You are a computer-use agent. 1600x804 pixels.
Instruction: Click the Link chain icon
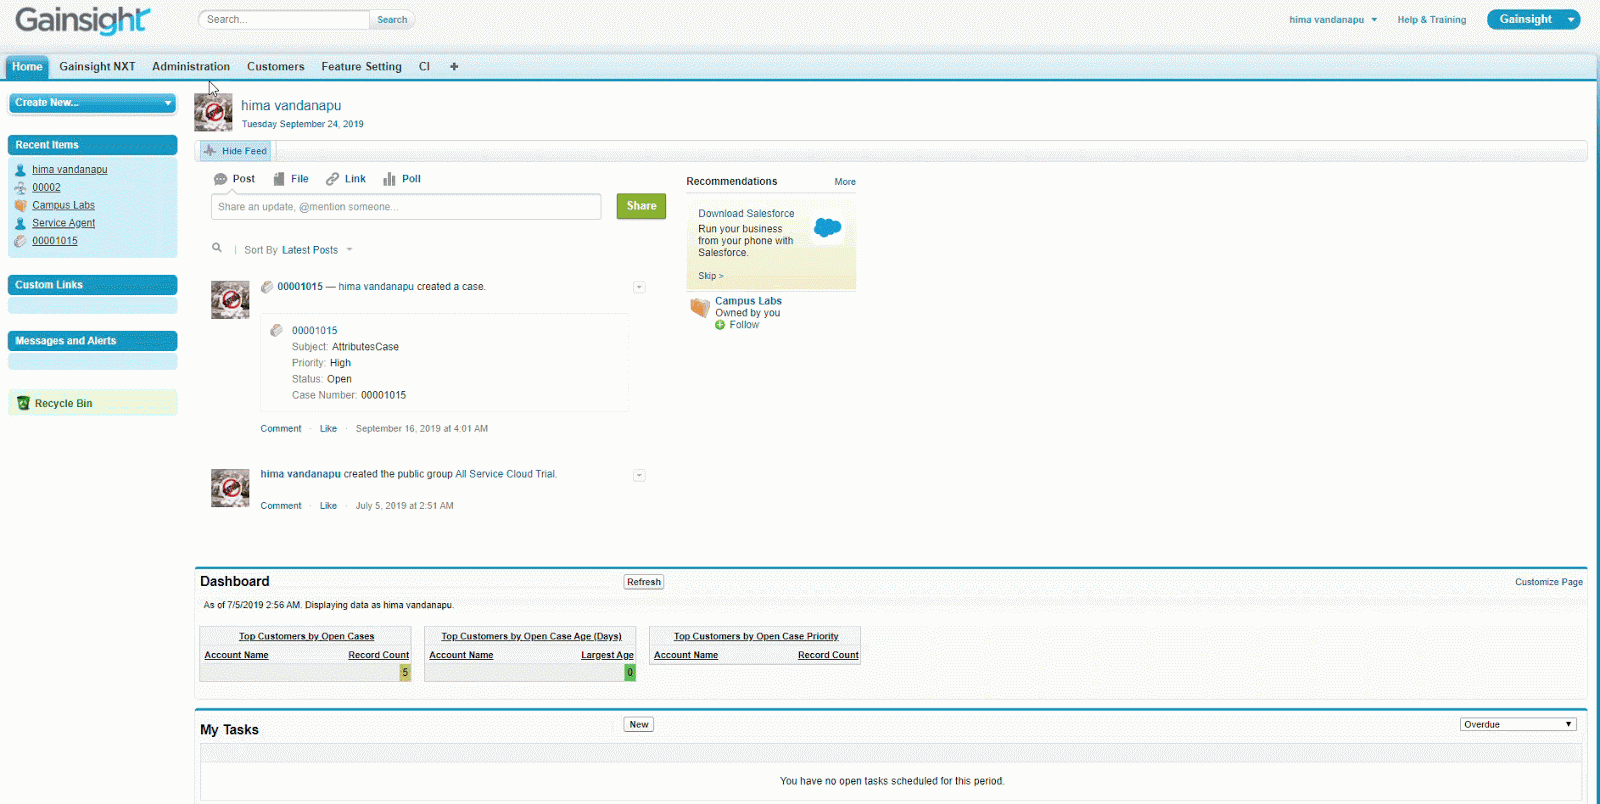pos(333,179)
